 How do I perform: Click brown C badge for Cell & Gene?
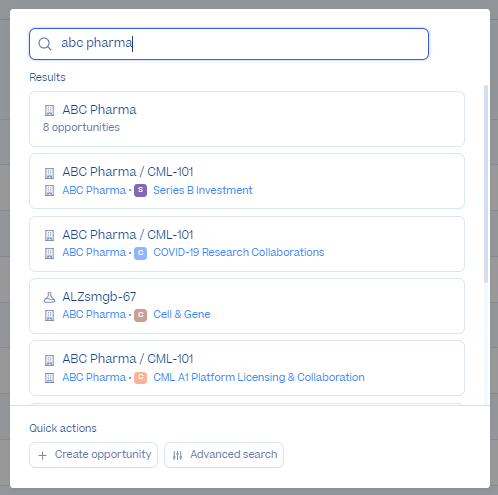[141, 315]
